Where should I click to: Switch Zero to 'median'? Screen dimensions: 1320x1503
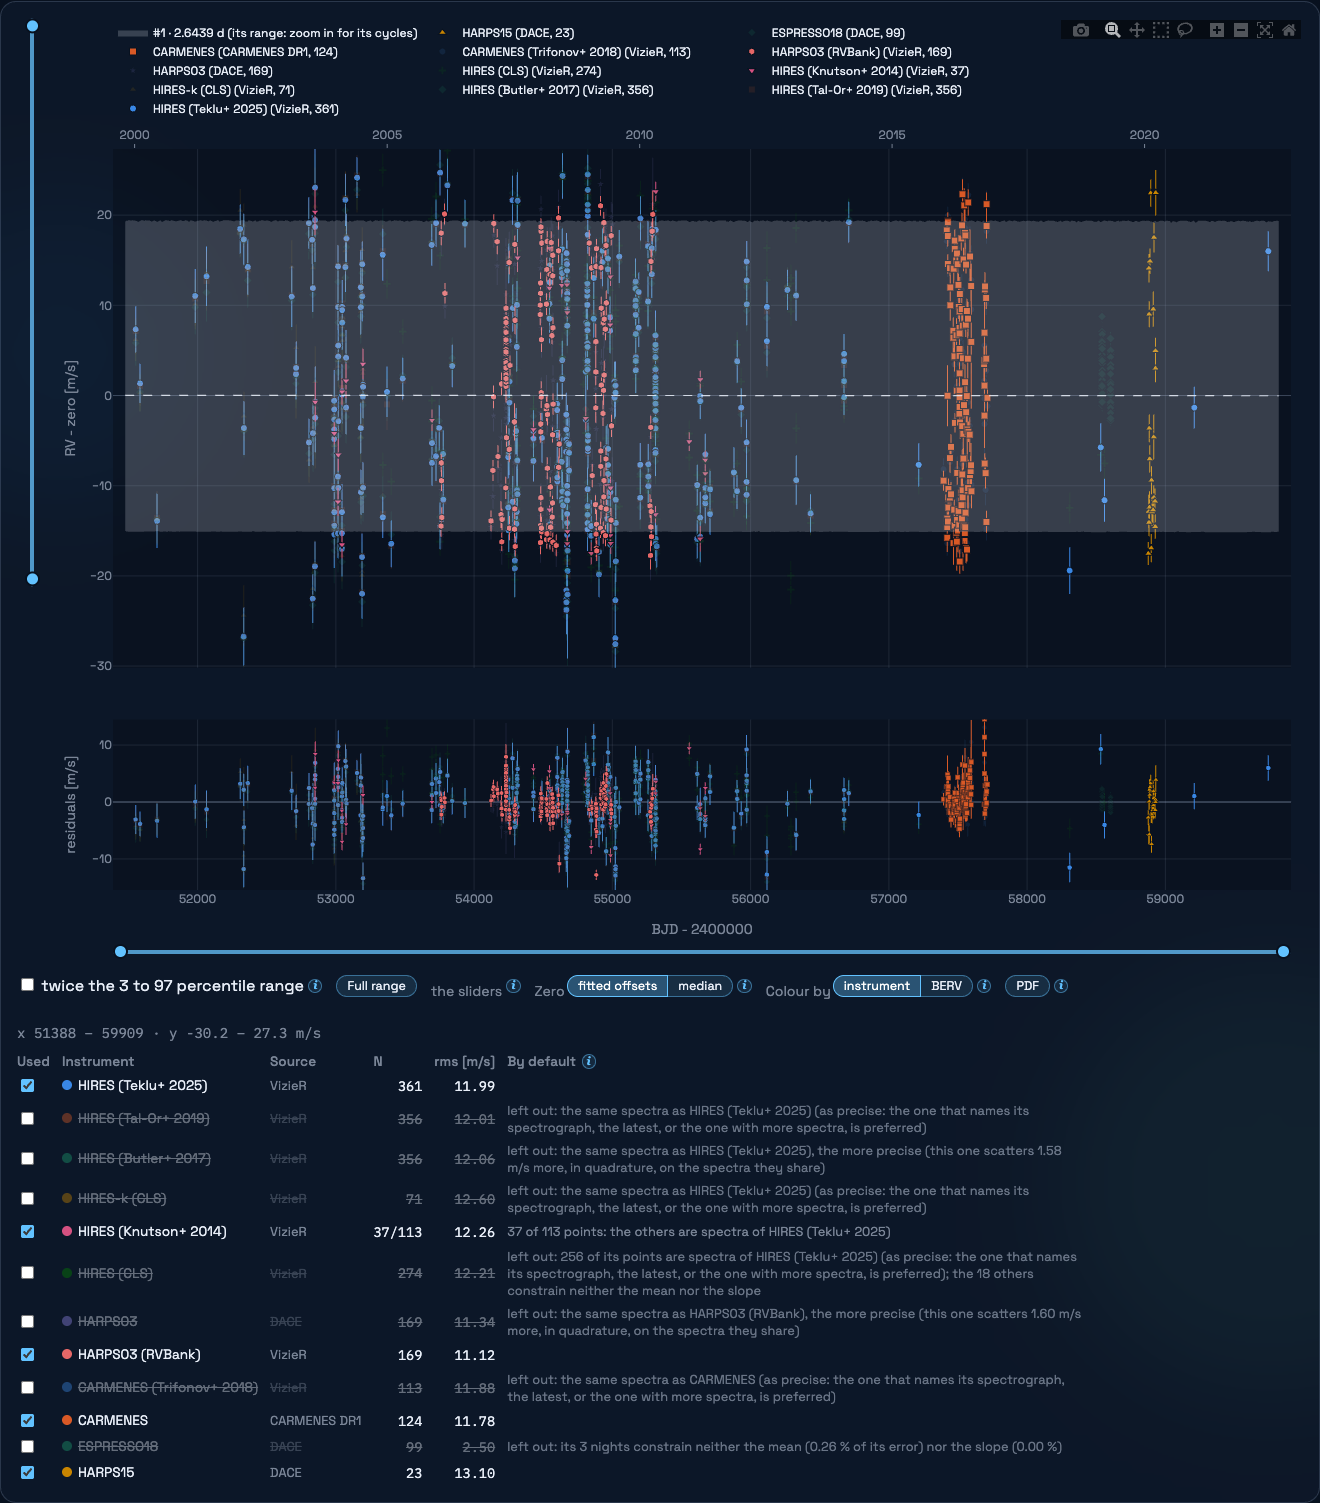700,986
